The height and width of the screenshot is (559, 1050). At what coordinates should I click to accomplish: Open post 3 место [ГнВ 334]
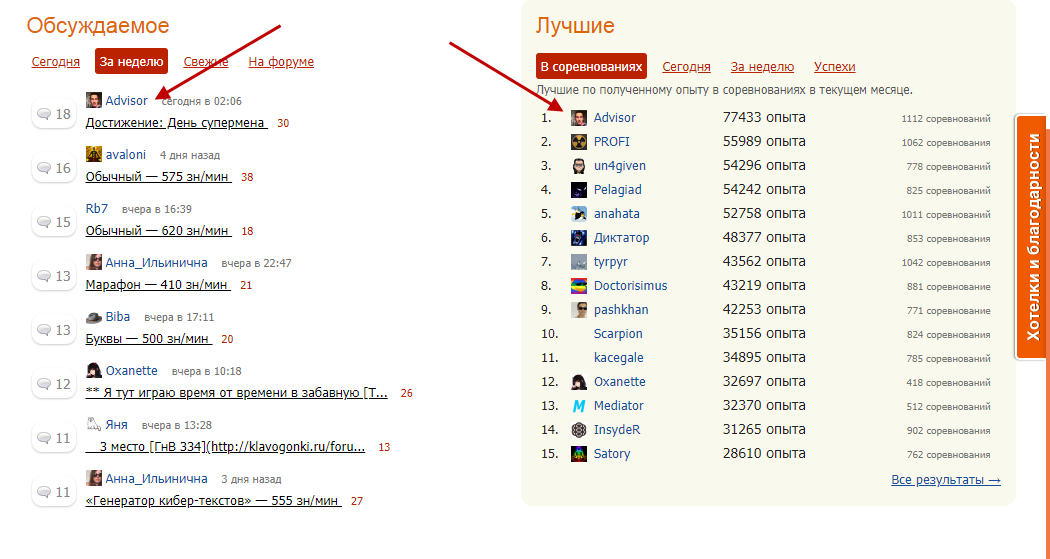tap(226, 447)
